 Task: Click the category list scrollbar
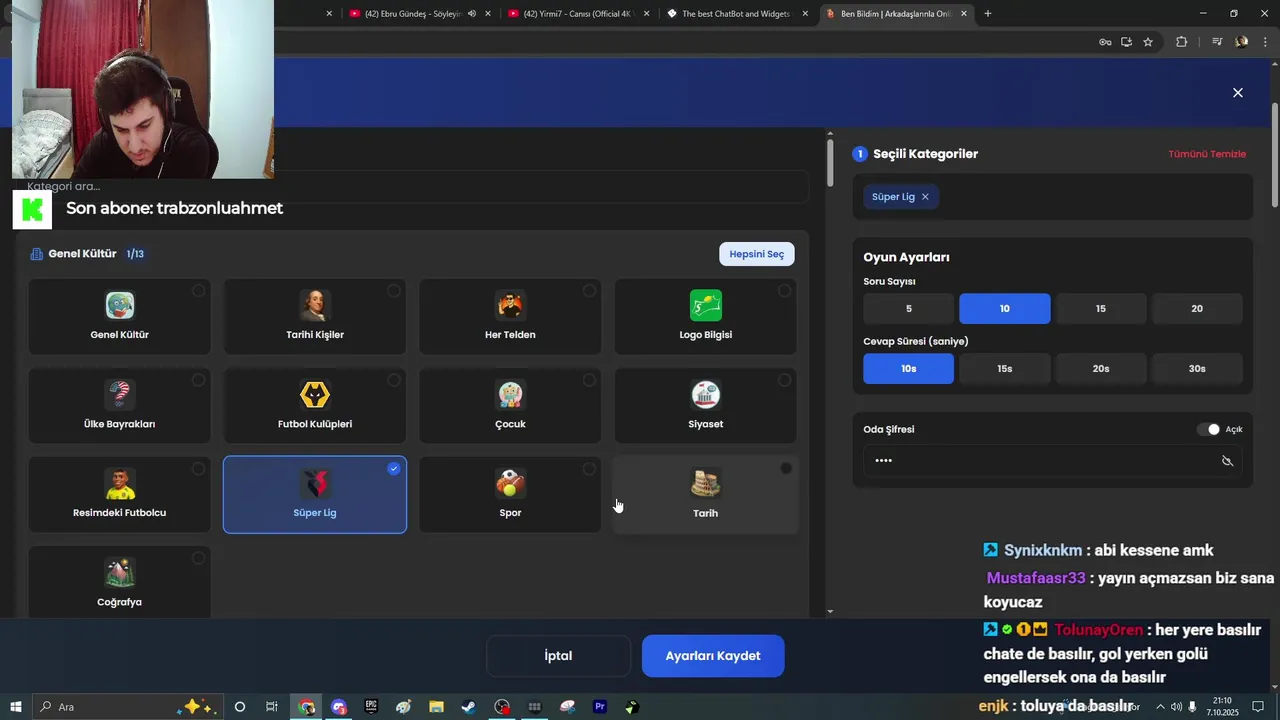(830, 164)
